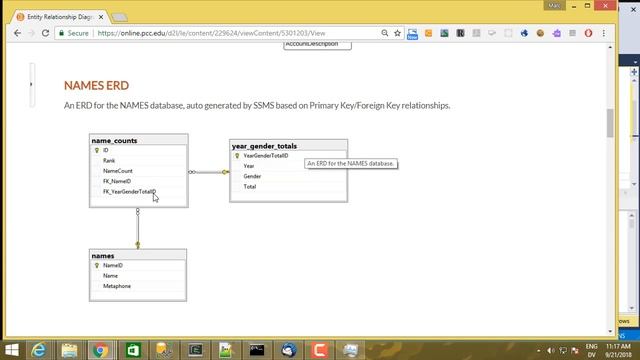Click the page vertical scrollbar thumb
The image size is (640, 360).
tap(610, 123)
